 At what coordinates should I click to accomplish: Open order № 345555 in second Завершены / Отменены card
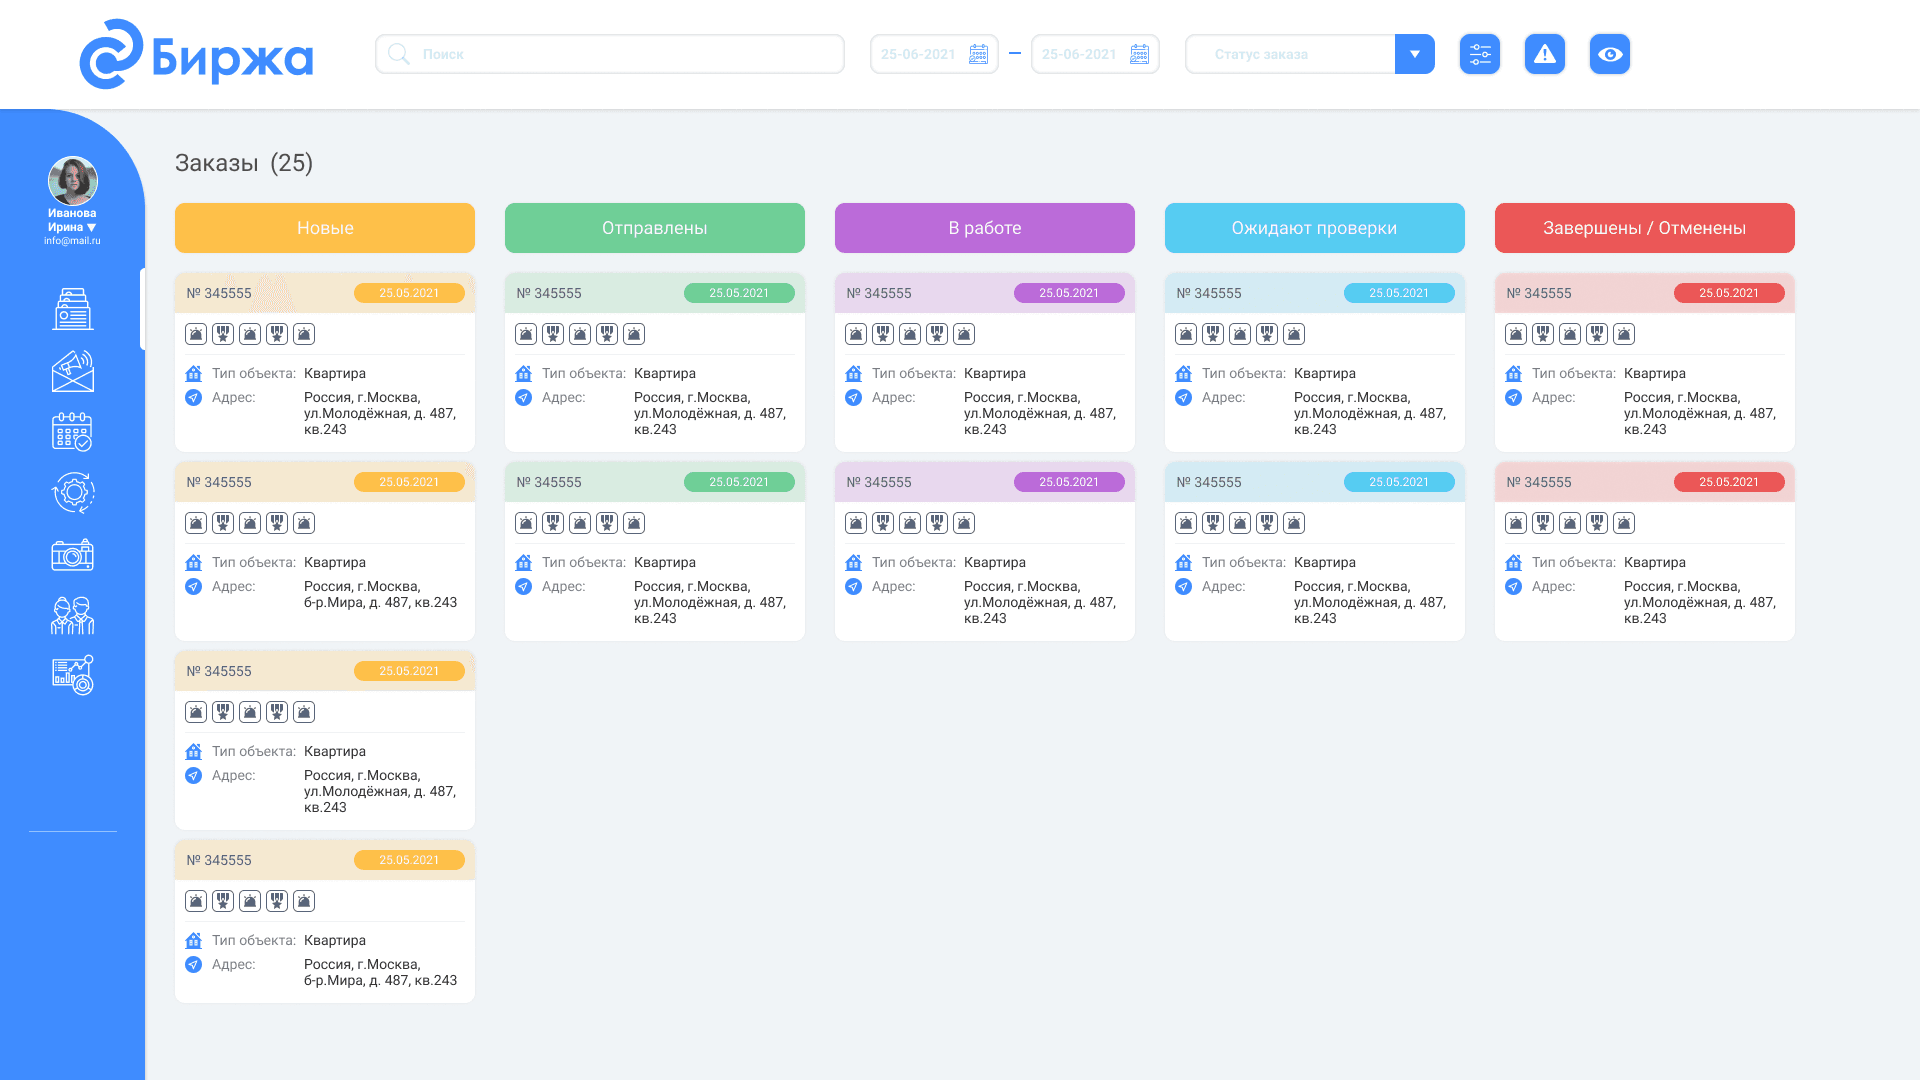(1539, 482)
